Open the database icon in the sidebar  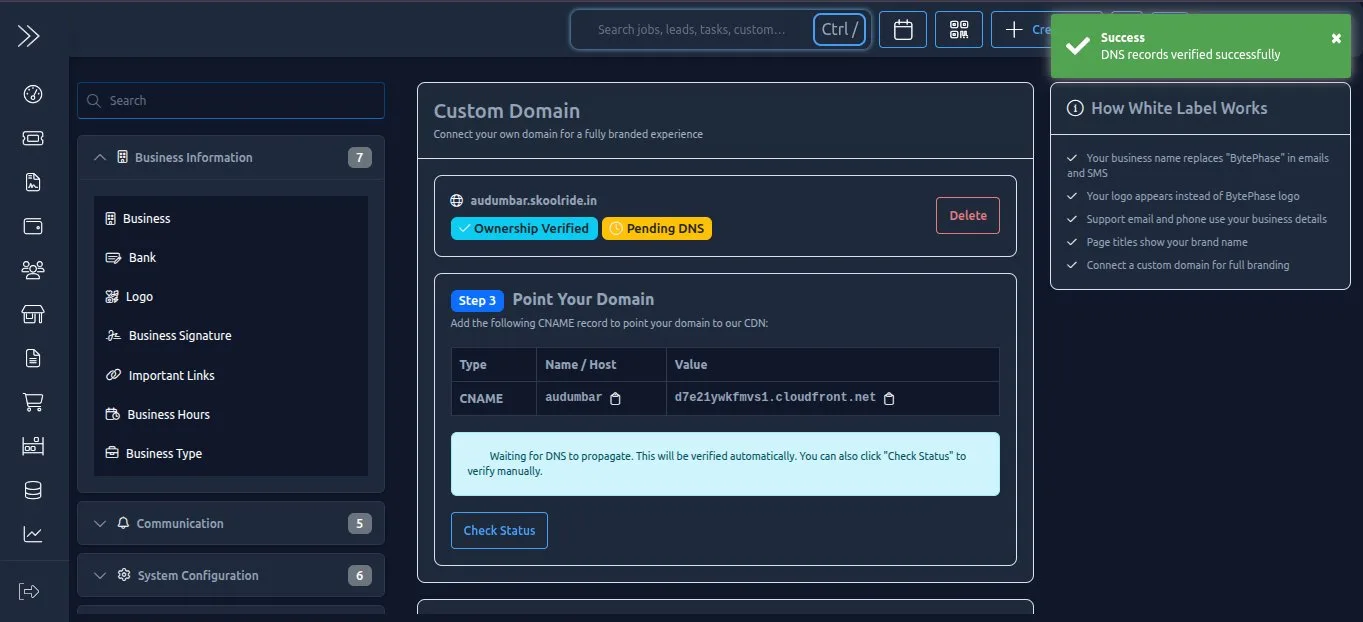click(x=33, y=490)
